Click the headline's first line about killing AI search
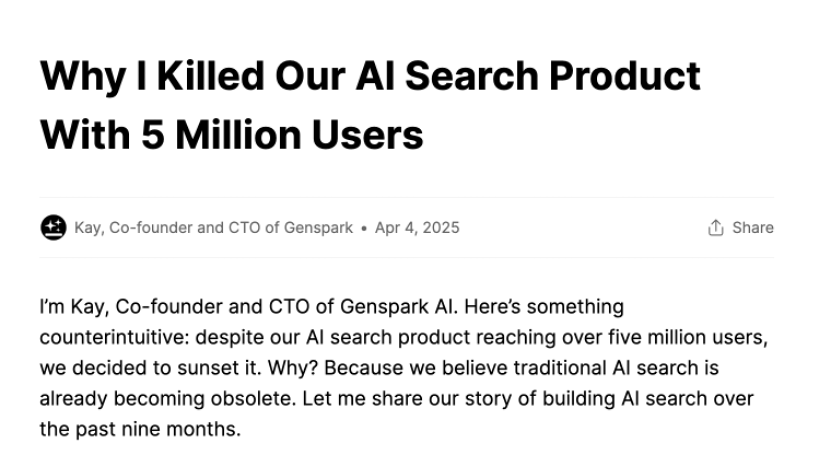Image resolution: width=832 pixels, height=456 pixels. click(370, 77)
